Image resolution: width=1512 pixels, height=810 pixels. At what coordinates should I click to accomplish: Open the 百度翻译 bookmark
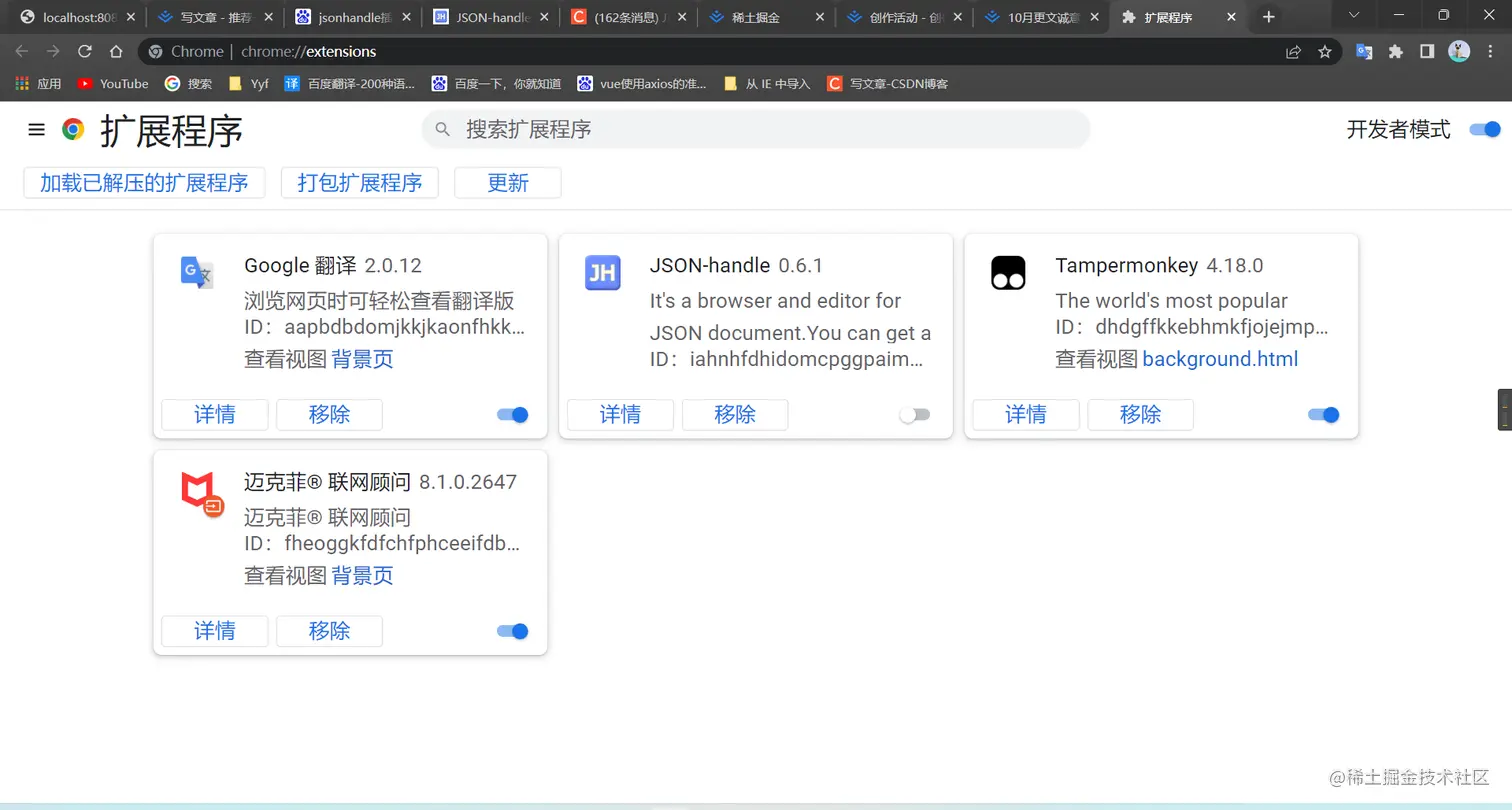[350, 84]
